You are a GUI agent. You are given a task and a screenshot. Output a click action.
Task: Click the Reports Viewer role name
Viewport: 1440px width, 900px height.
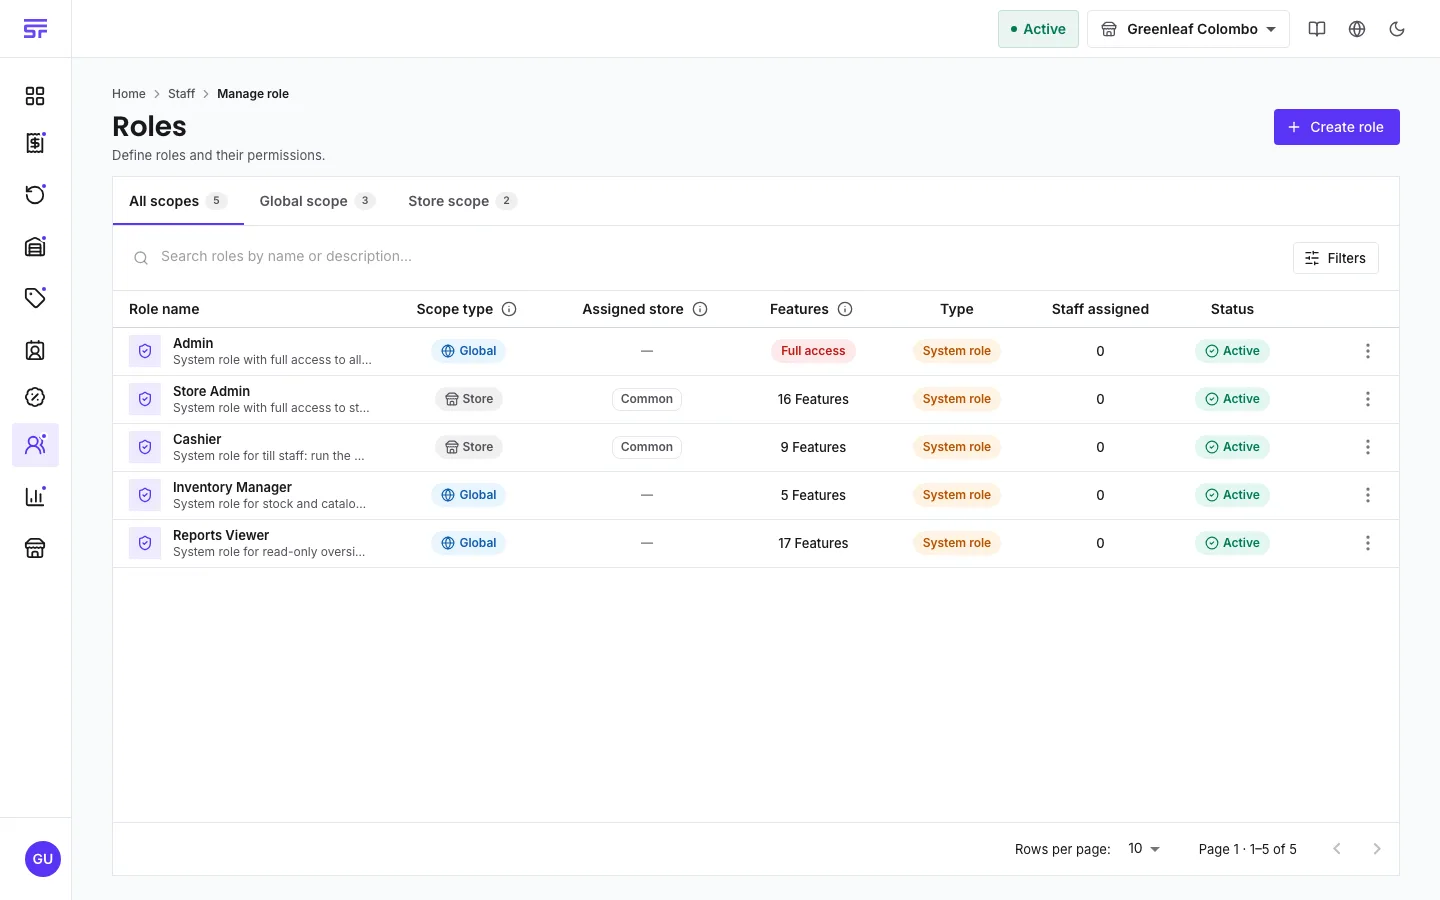221,535
